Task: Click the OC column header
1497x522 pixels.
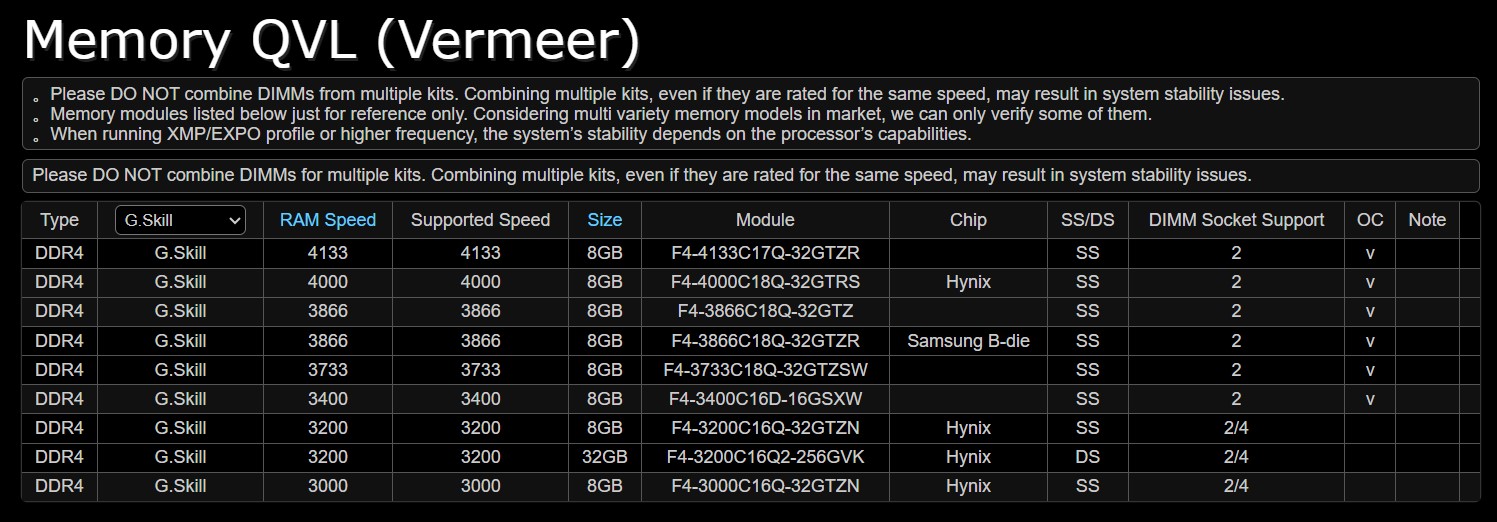Action: [1370, 220]
